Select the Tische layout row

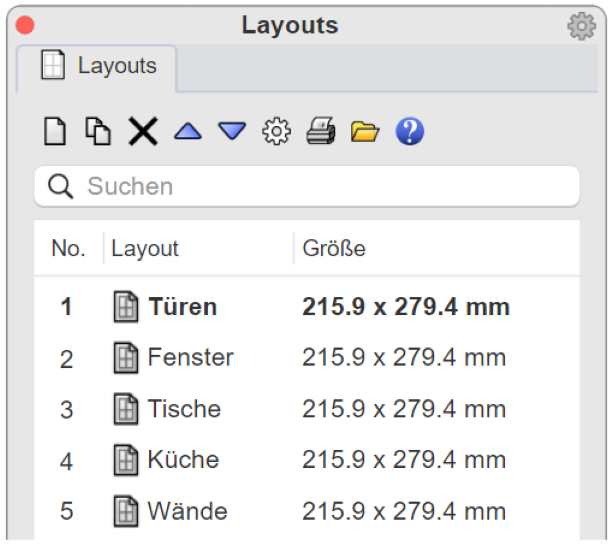tap(307, 409)
